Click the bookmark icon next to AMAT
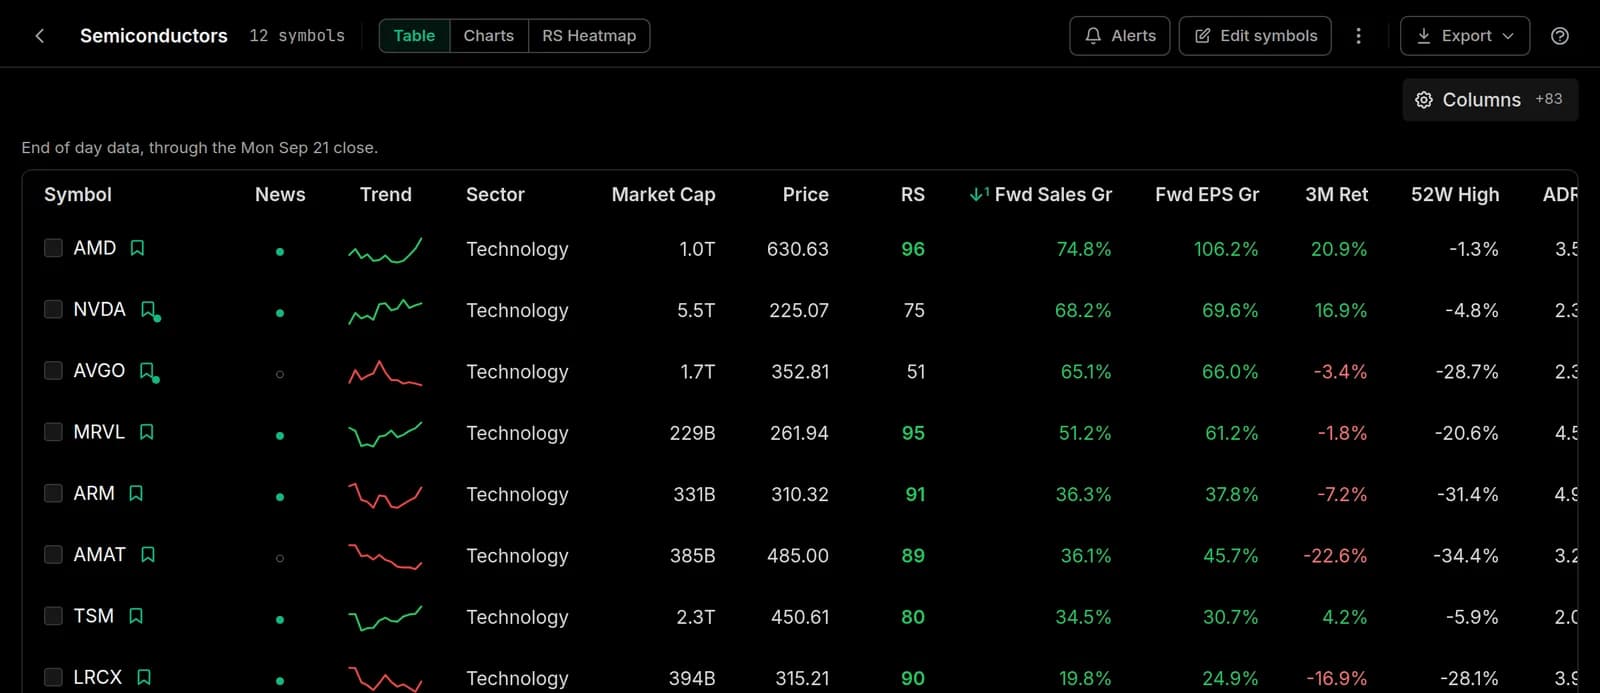Image resolution: width=1600 pixels, height=693 pixels. click(148, 554)
